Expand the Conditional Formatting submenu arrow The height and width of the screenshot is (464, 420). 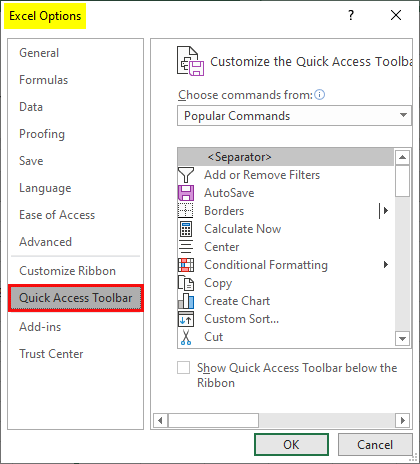[x=386, y=265]
